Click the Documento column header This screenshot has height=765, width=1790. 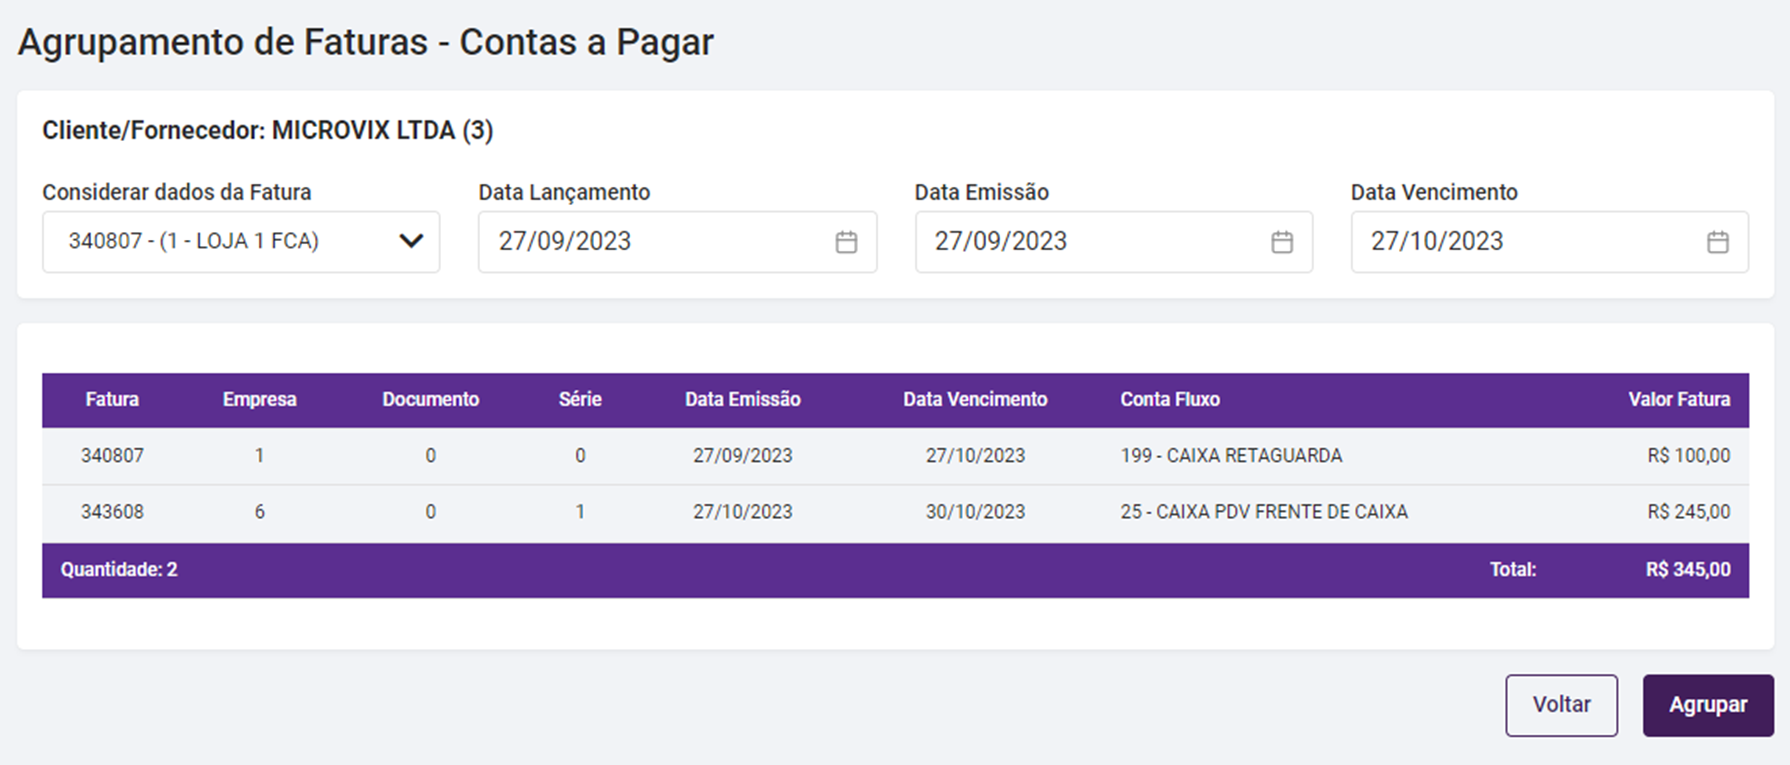tap(430, 400)
